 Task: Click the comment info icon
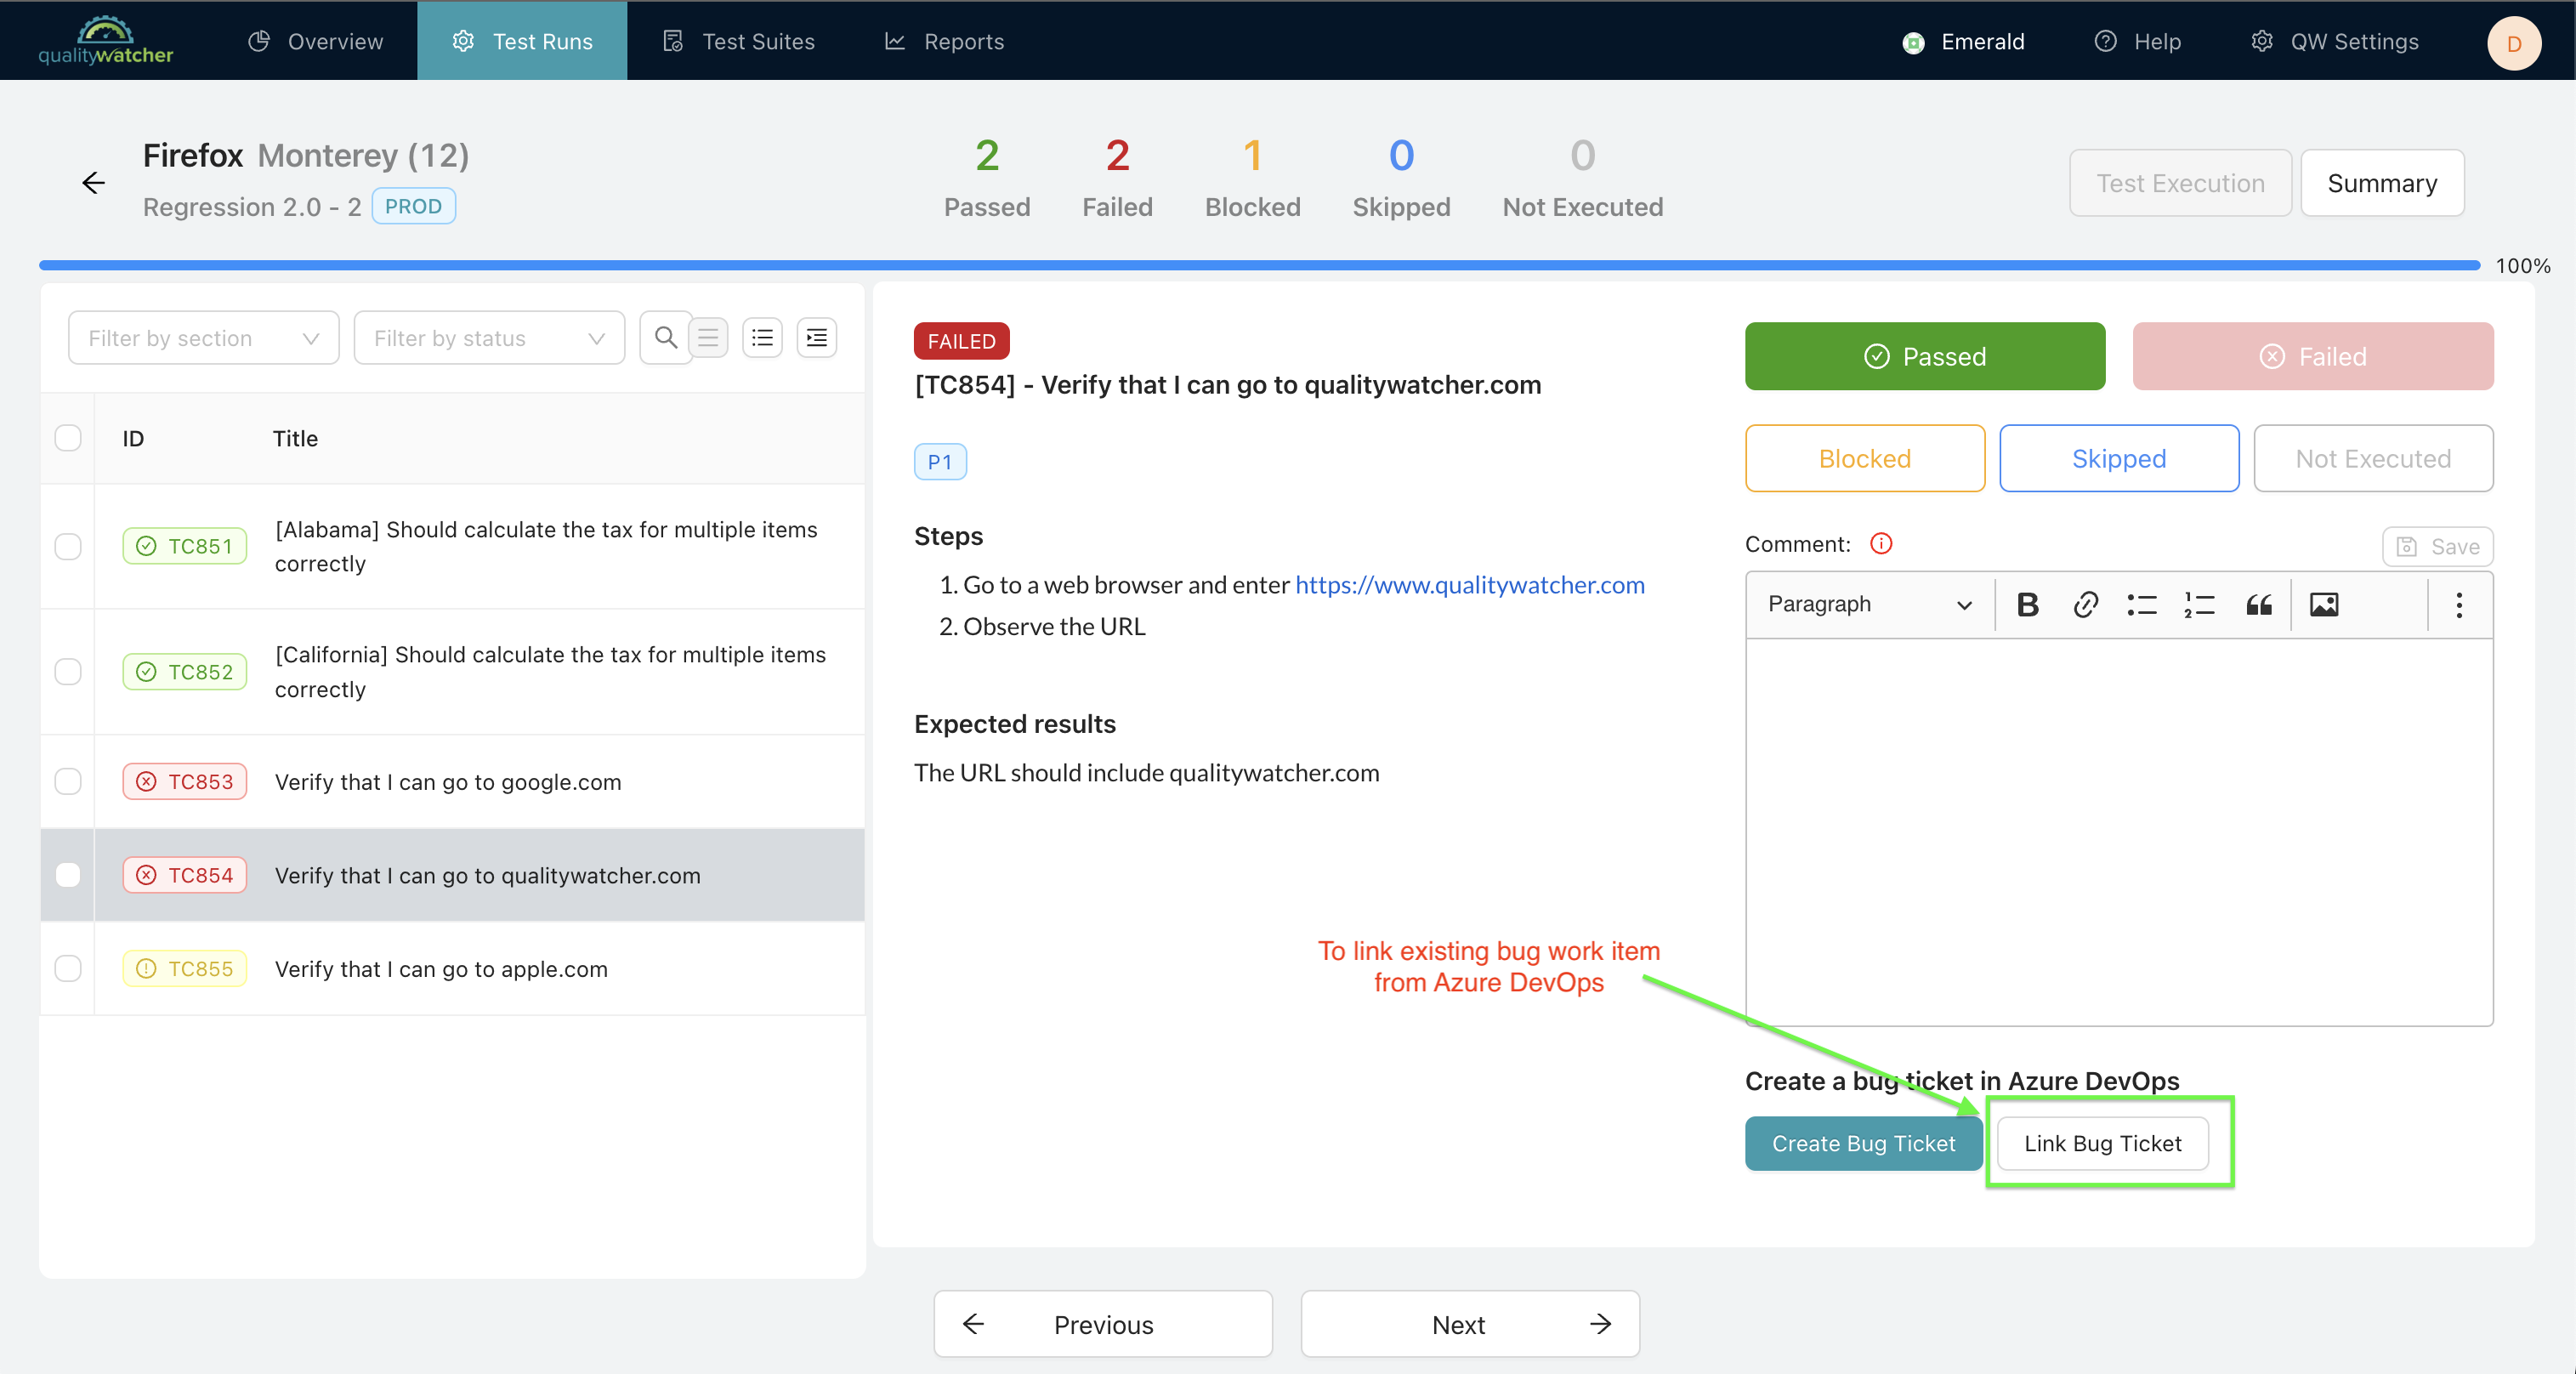(1881, 543)
